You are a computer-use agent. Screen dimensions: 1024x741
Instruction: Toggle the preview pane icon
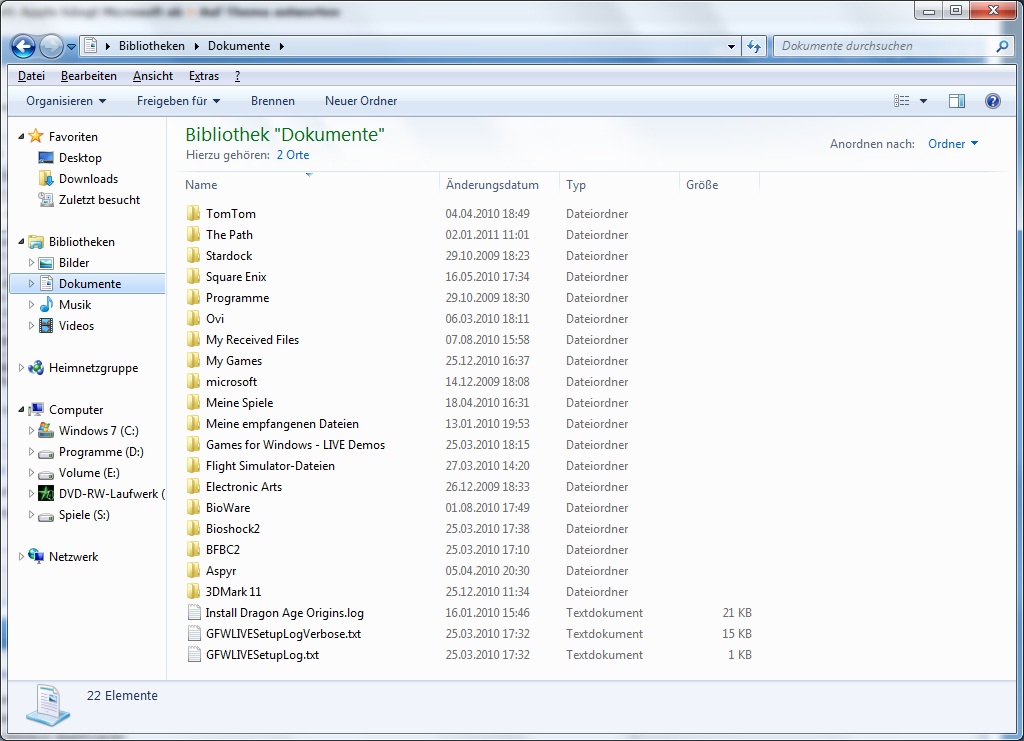[957, 101]
